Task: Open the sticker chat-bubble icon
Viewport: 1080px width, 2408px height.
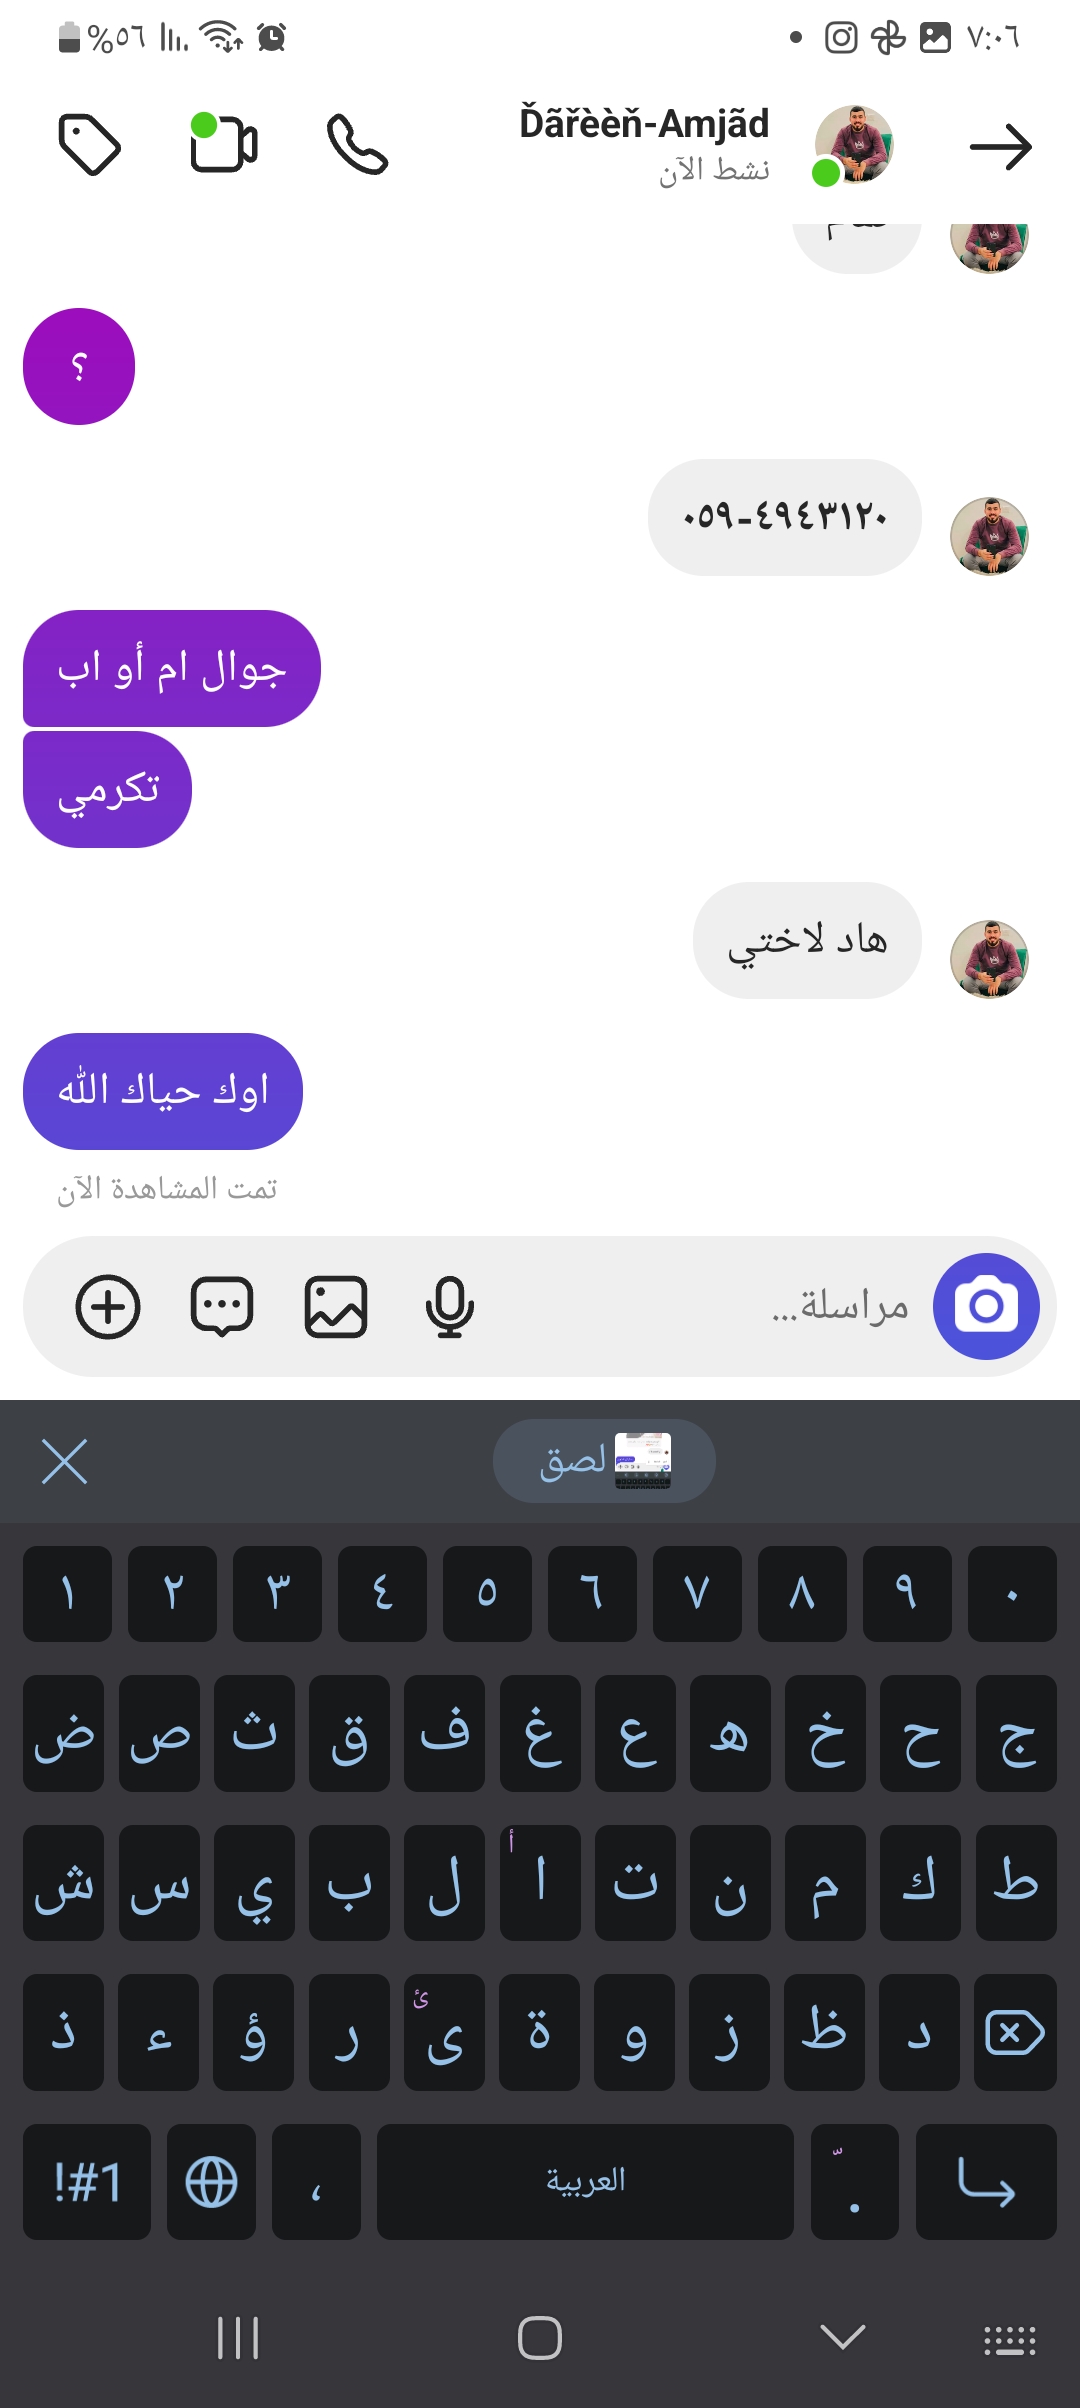Action: click(x=222, y=1306)
